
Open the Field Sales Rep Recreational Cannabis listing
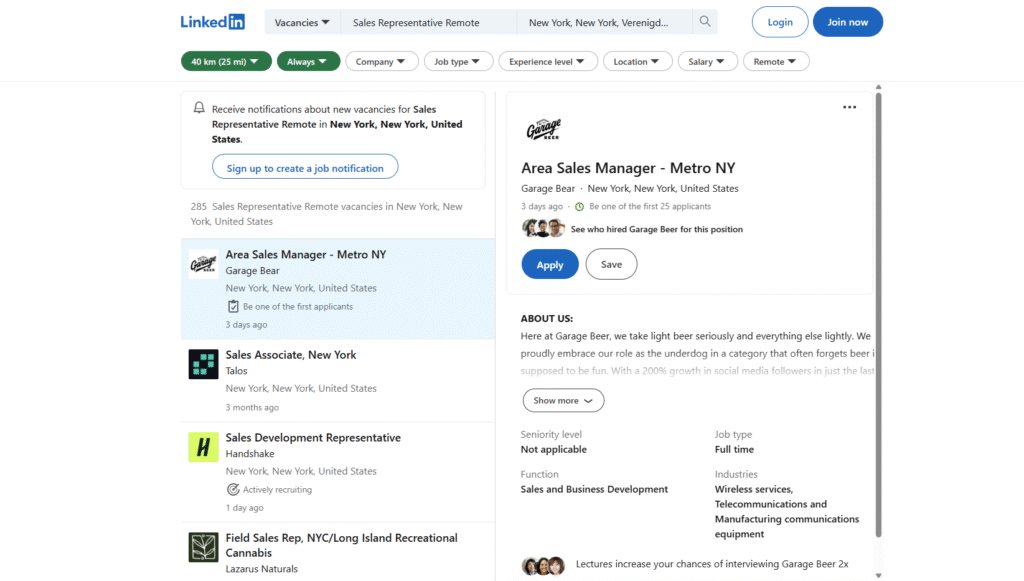coord(338,552)
